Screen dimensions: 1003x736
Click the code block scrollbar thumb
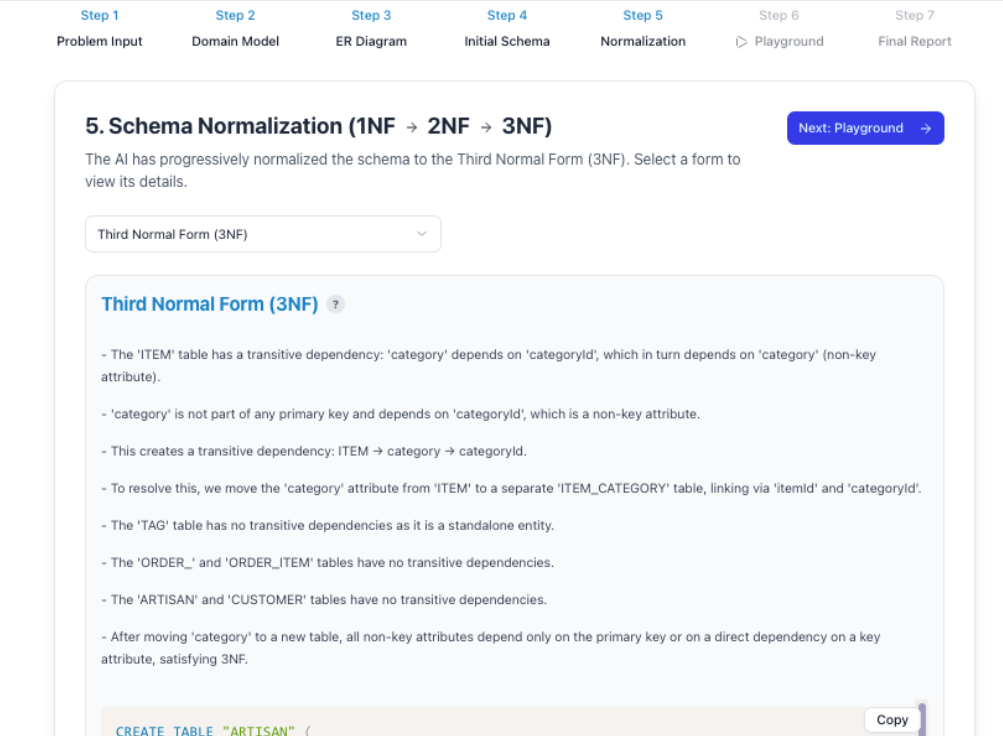(922, 719)
